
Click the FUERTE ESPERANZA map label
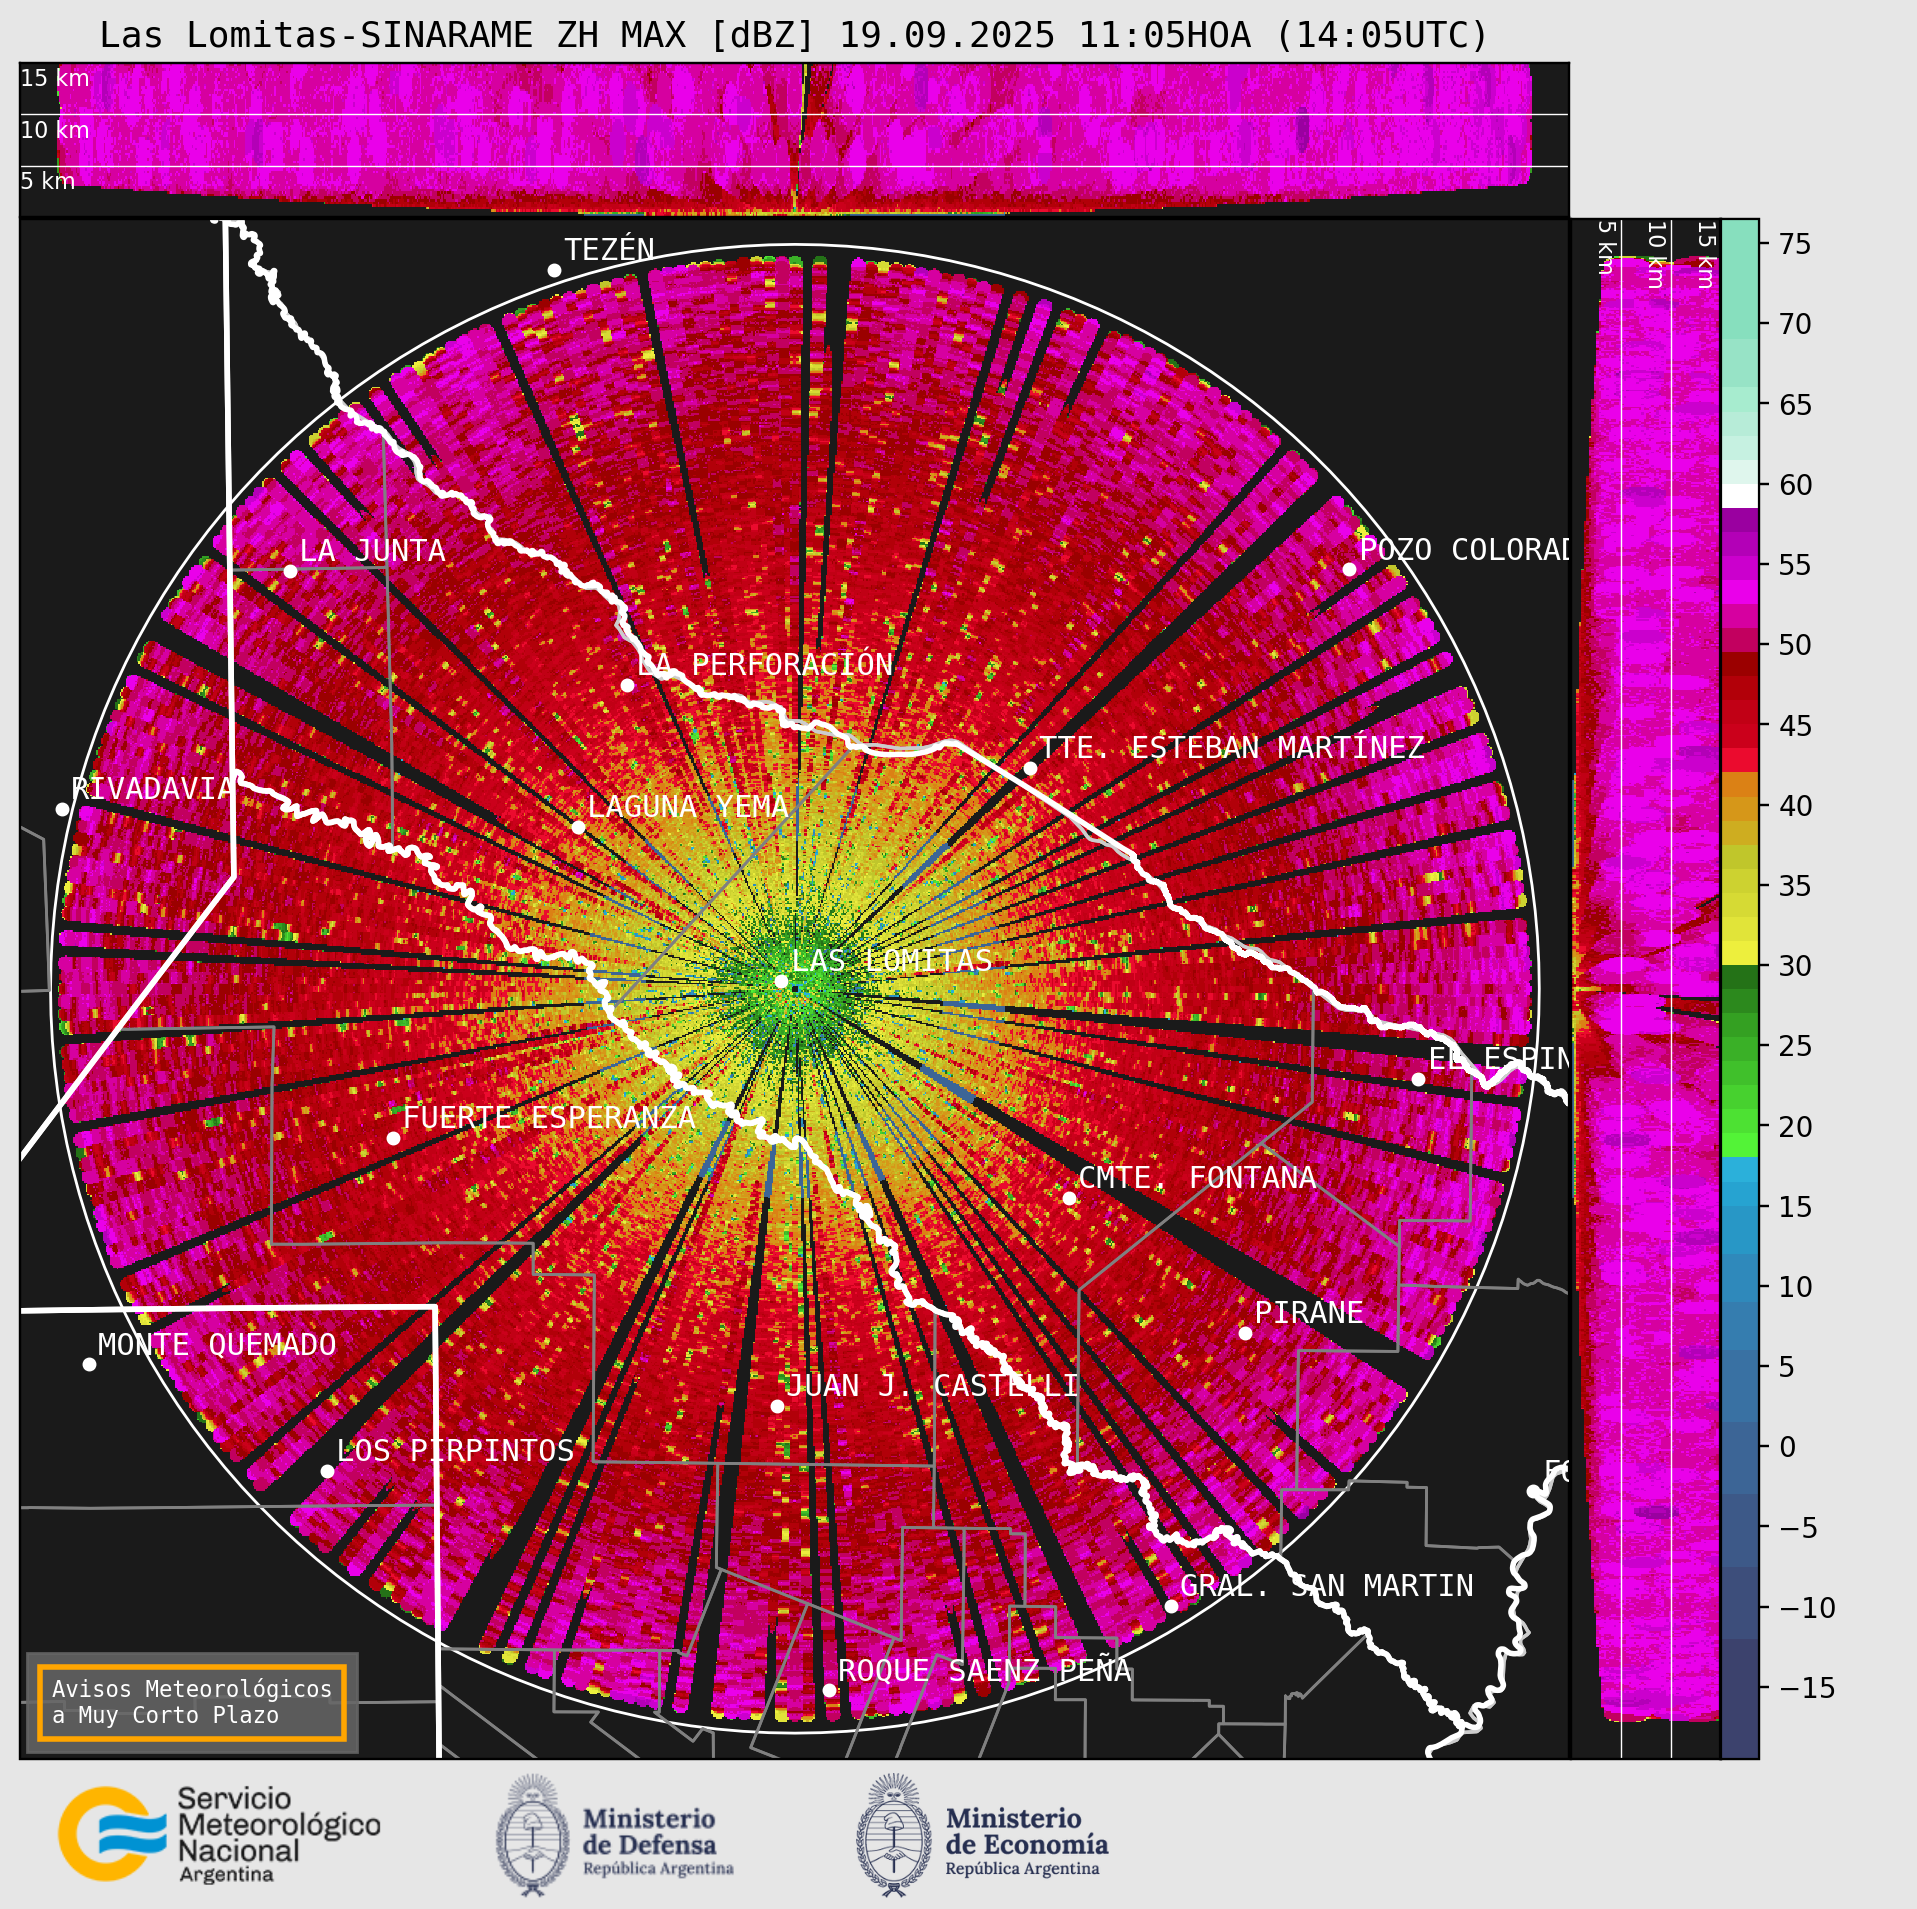549,1117
